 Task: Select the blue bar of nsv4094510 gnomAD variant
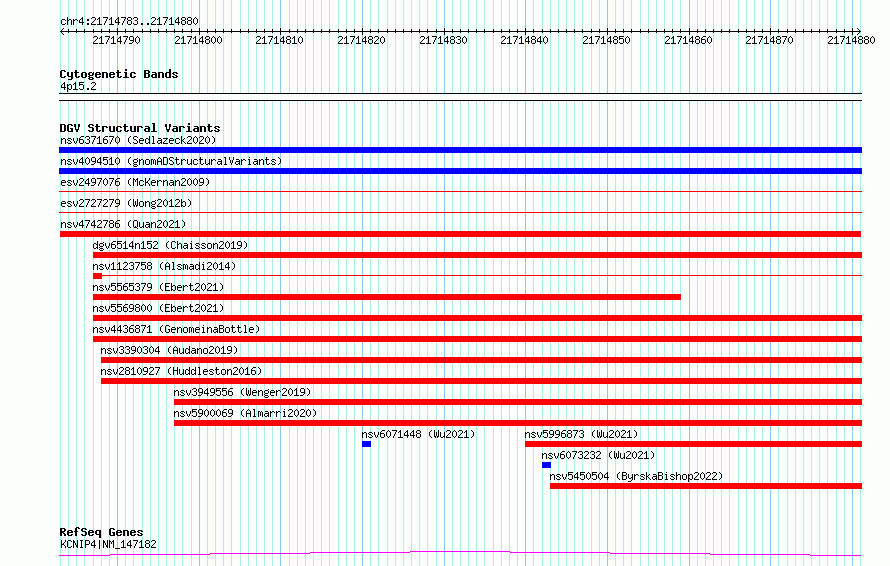tap(460, 171)
